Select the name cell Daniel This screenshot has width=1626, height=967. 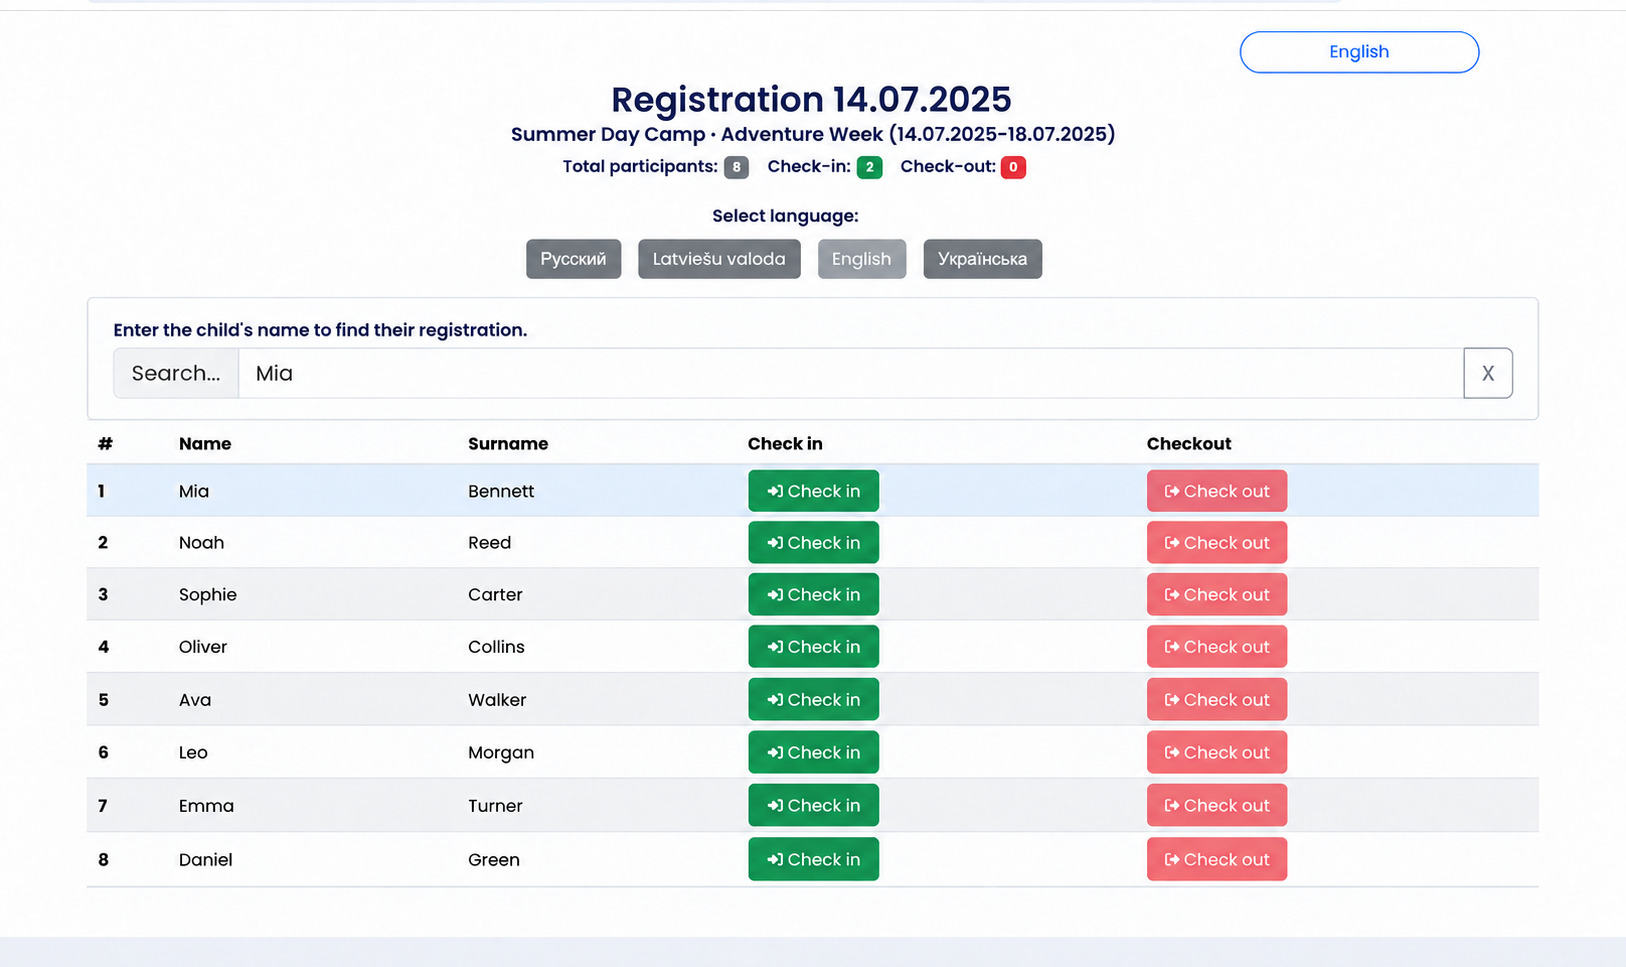[x=206, y=860]
